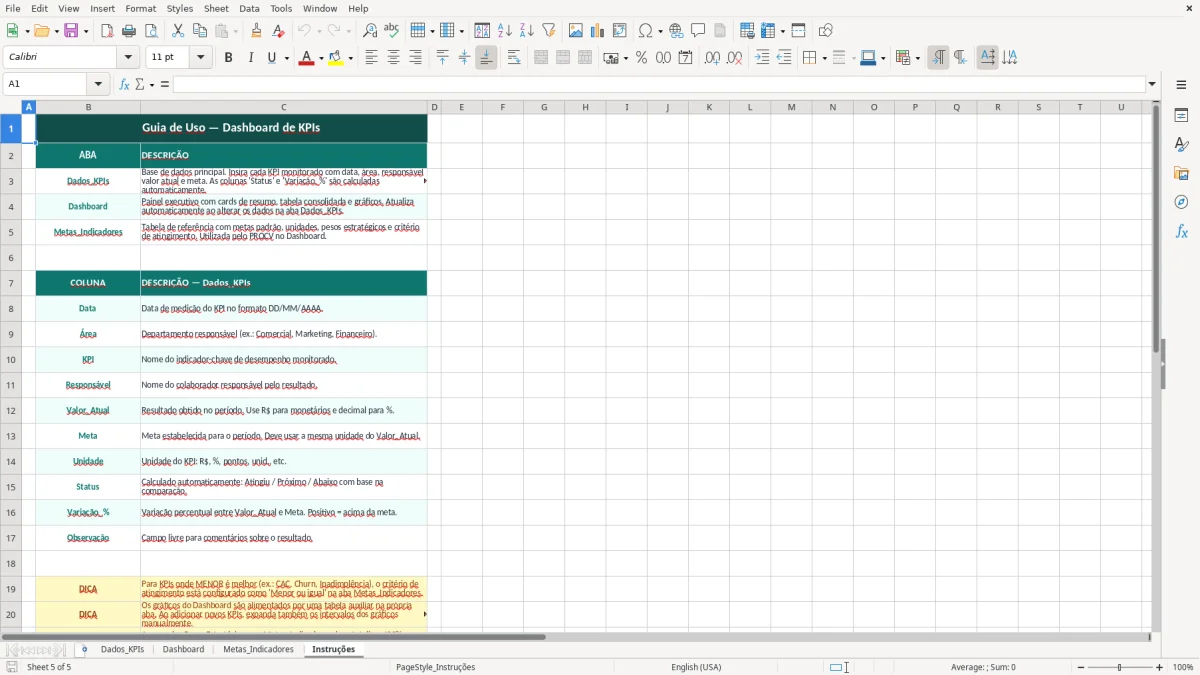
Task: Click the Insert image icon
Action: click(x=576, y=31)
